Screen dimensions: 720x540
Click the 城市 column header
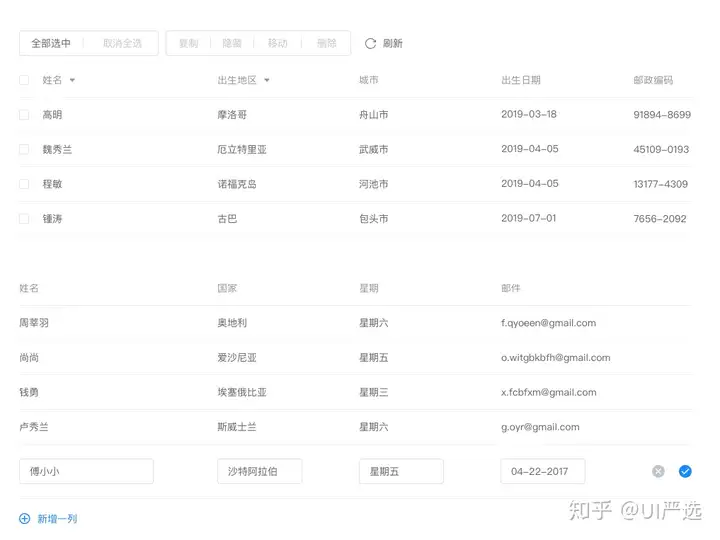[x=369, y=80]
